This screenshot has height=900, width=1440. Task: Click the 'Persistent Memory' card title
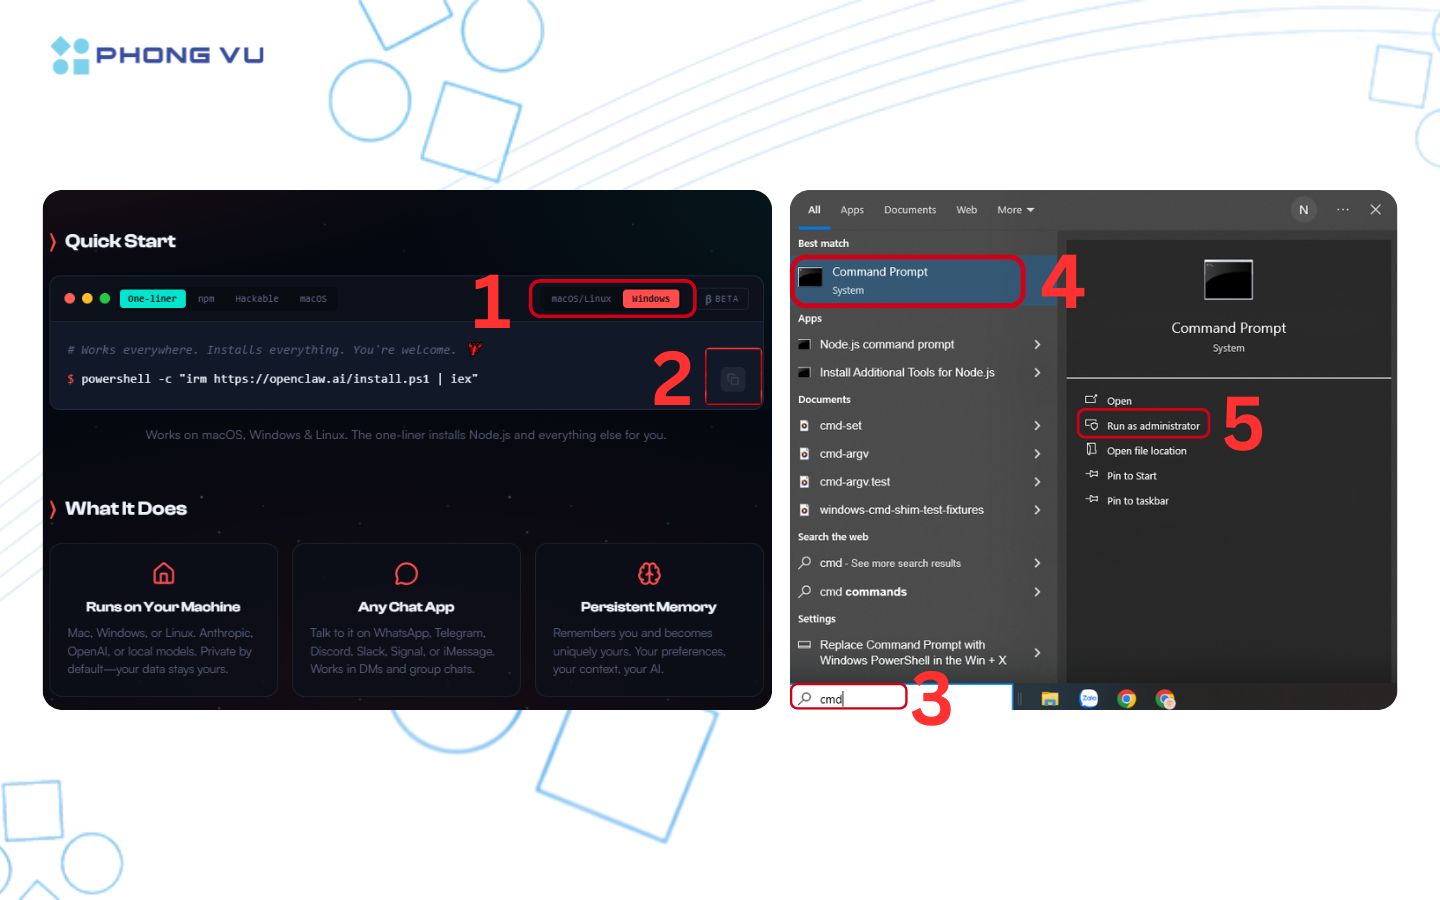[649, 607]
